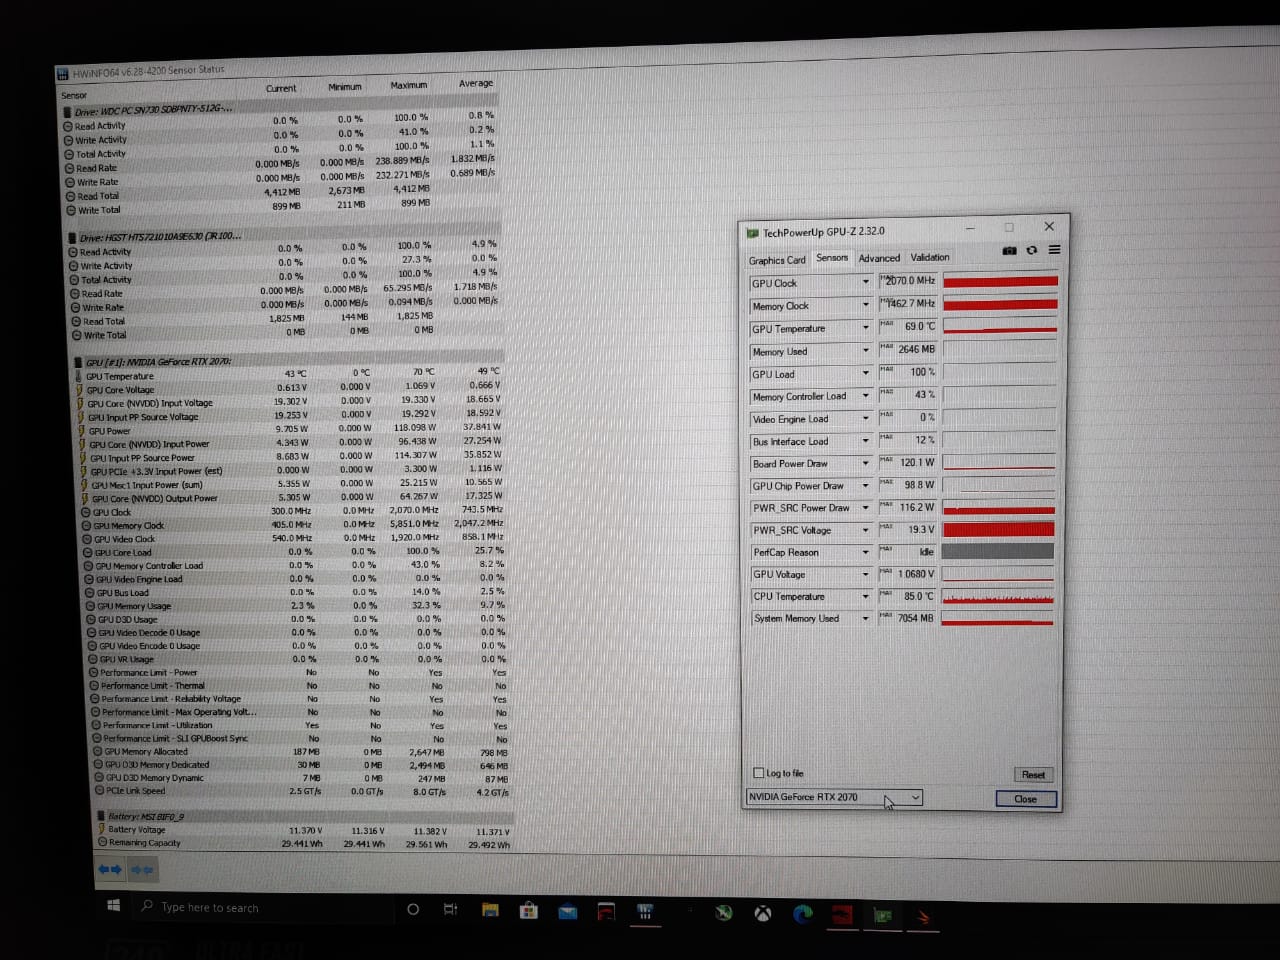Select the Performance Limit - Thermal row
This screenshot has height=960, width=1280.
pos(299,686)
